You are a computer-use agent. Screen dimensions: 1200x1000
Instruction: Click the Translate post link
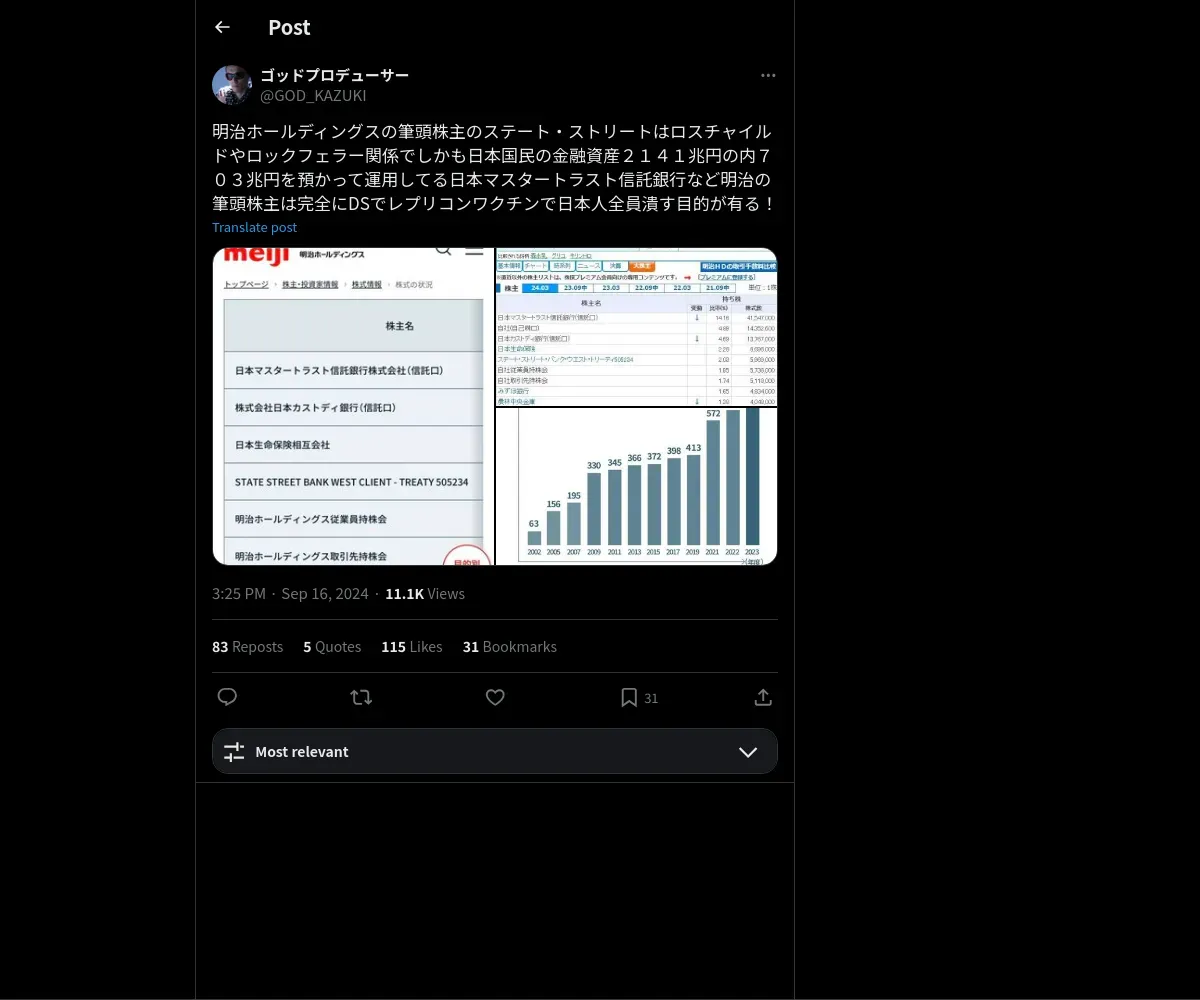254,227
